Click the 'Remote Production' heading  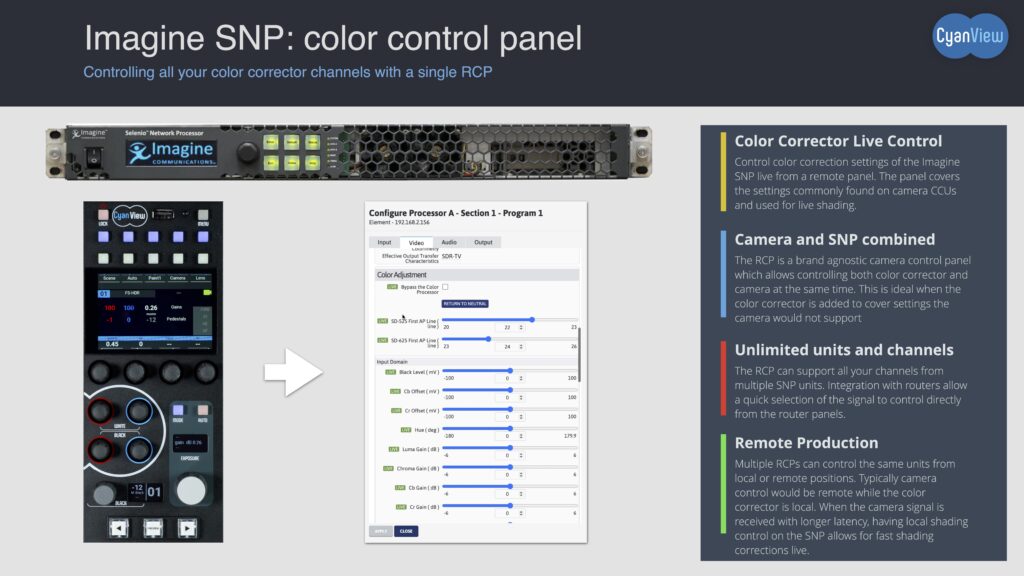point(806,443)
